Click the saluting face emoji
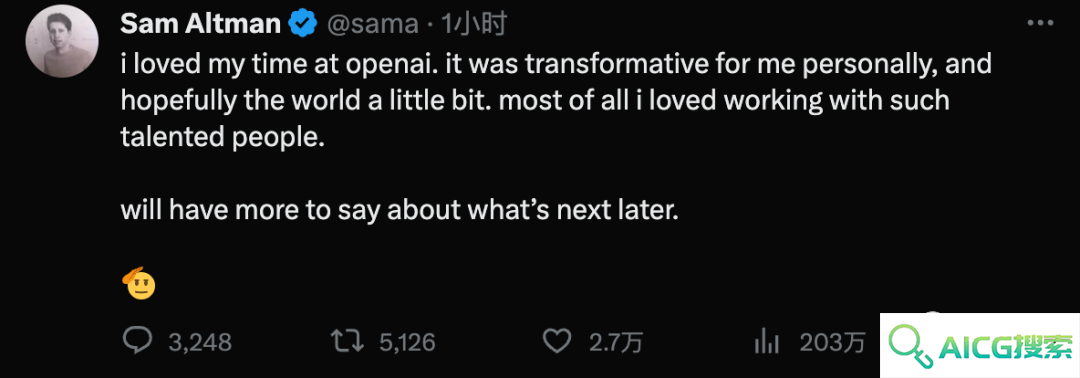The width and height of the screenshot is (1080, 378). click(x=138, y=282)
